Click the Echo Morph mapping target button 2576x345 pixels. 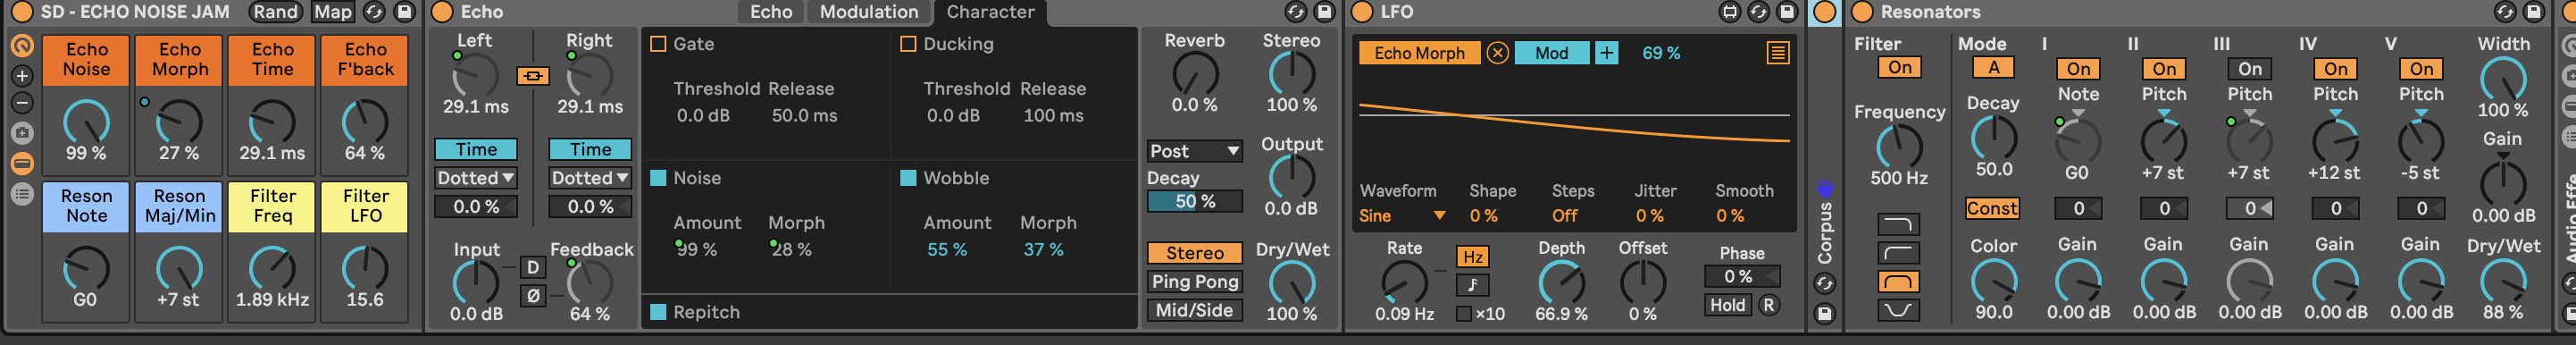tap(1419, 53)
